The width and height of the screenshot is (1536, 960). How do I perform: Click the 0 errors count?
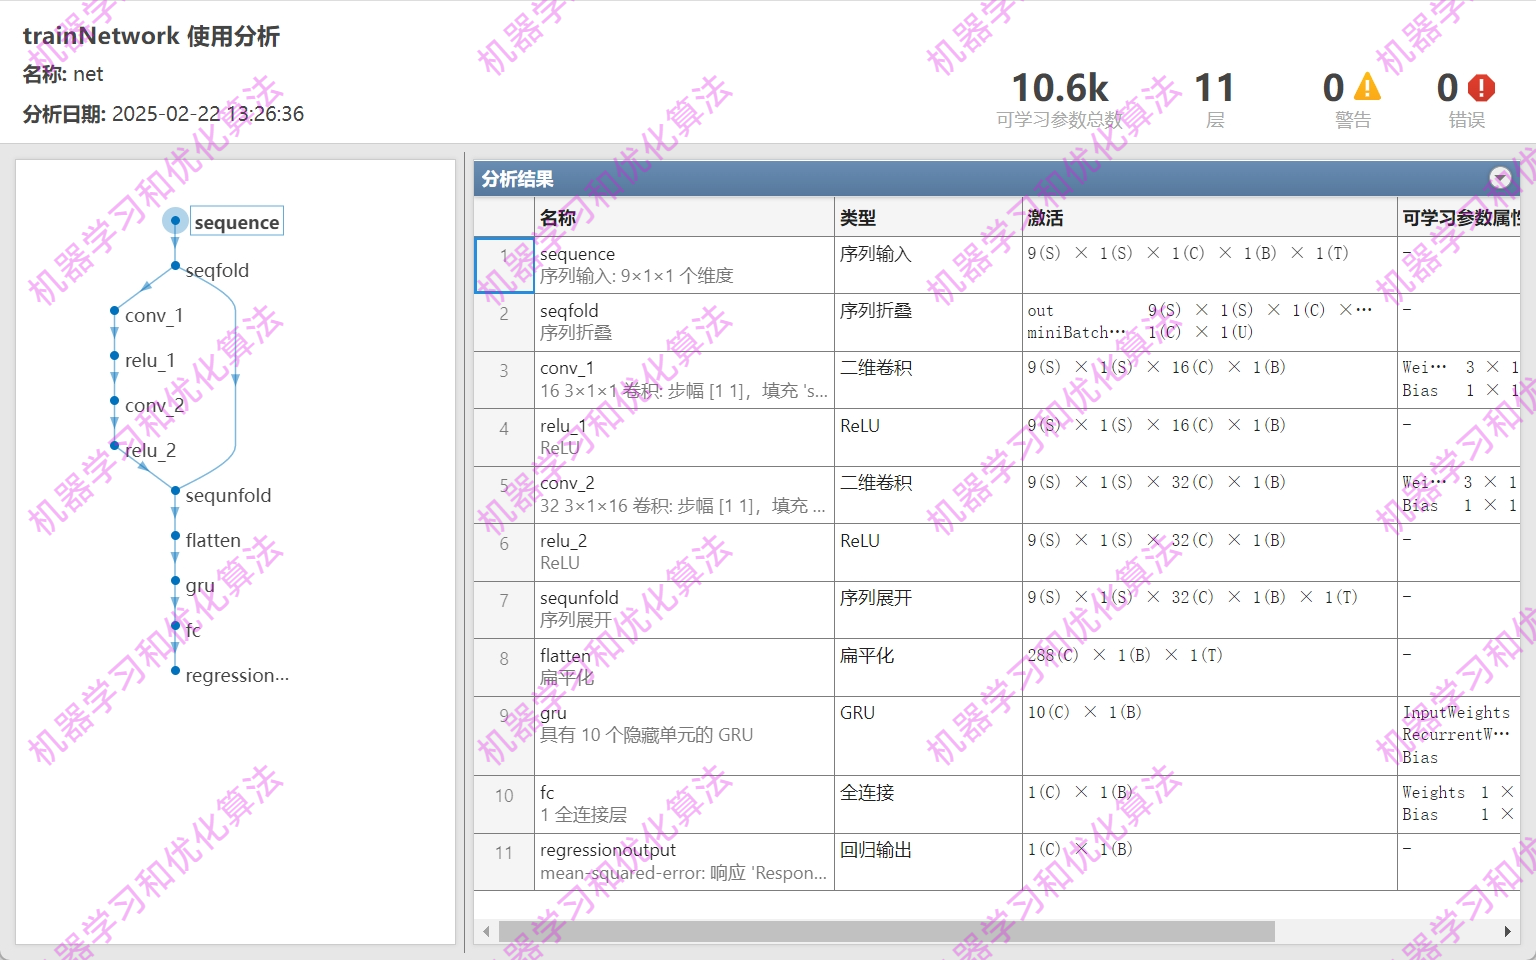coord(1447,88)
